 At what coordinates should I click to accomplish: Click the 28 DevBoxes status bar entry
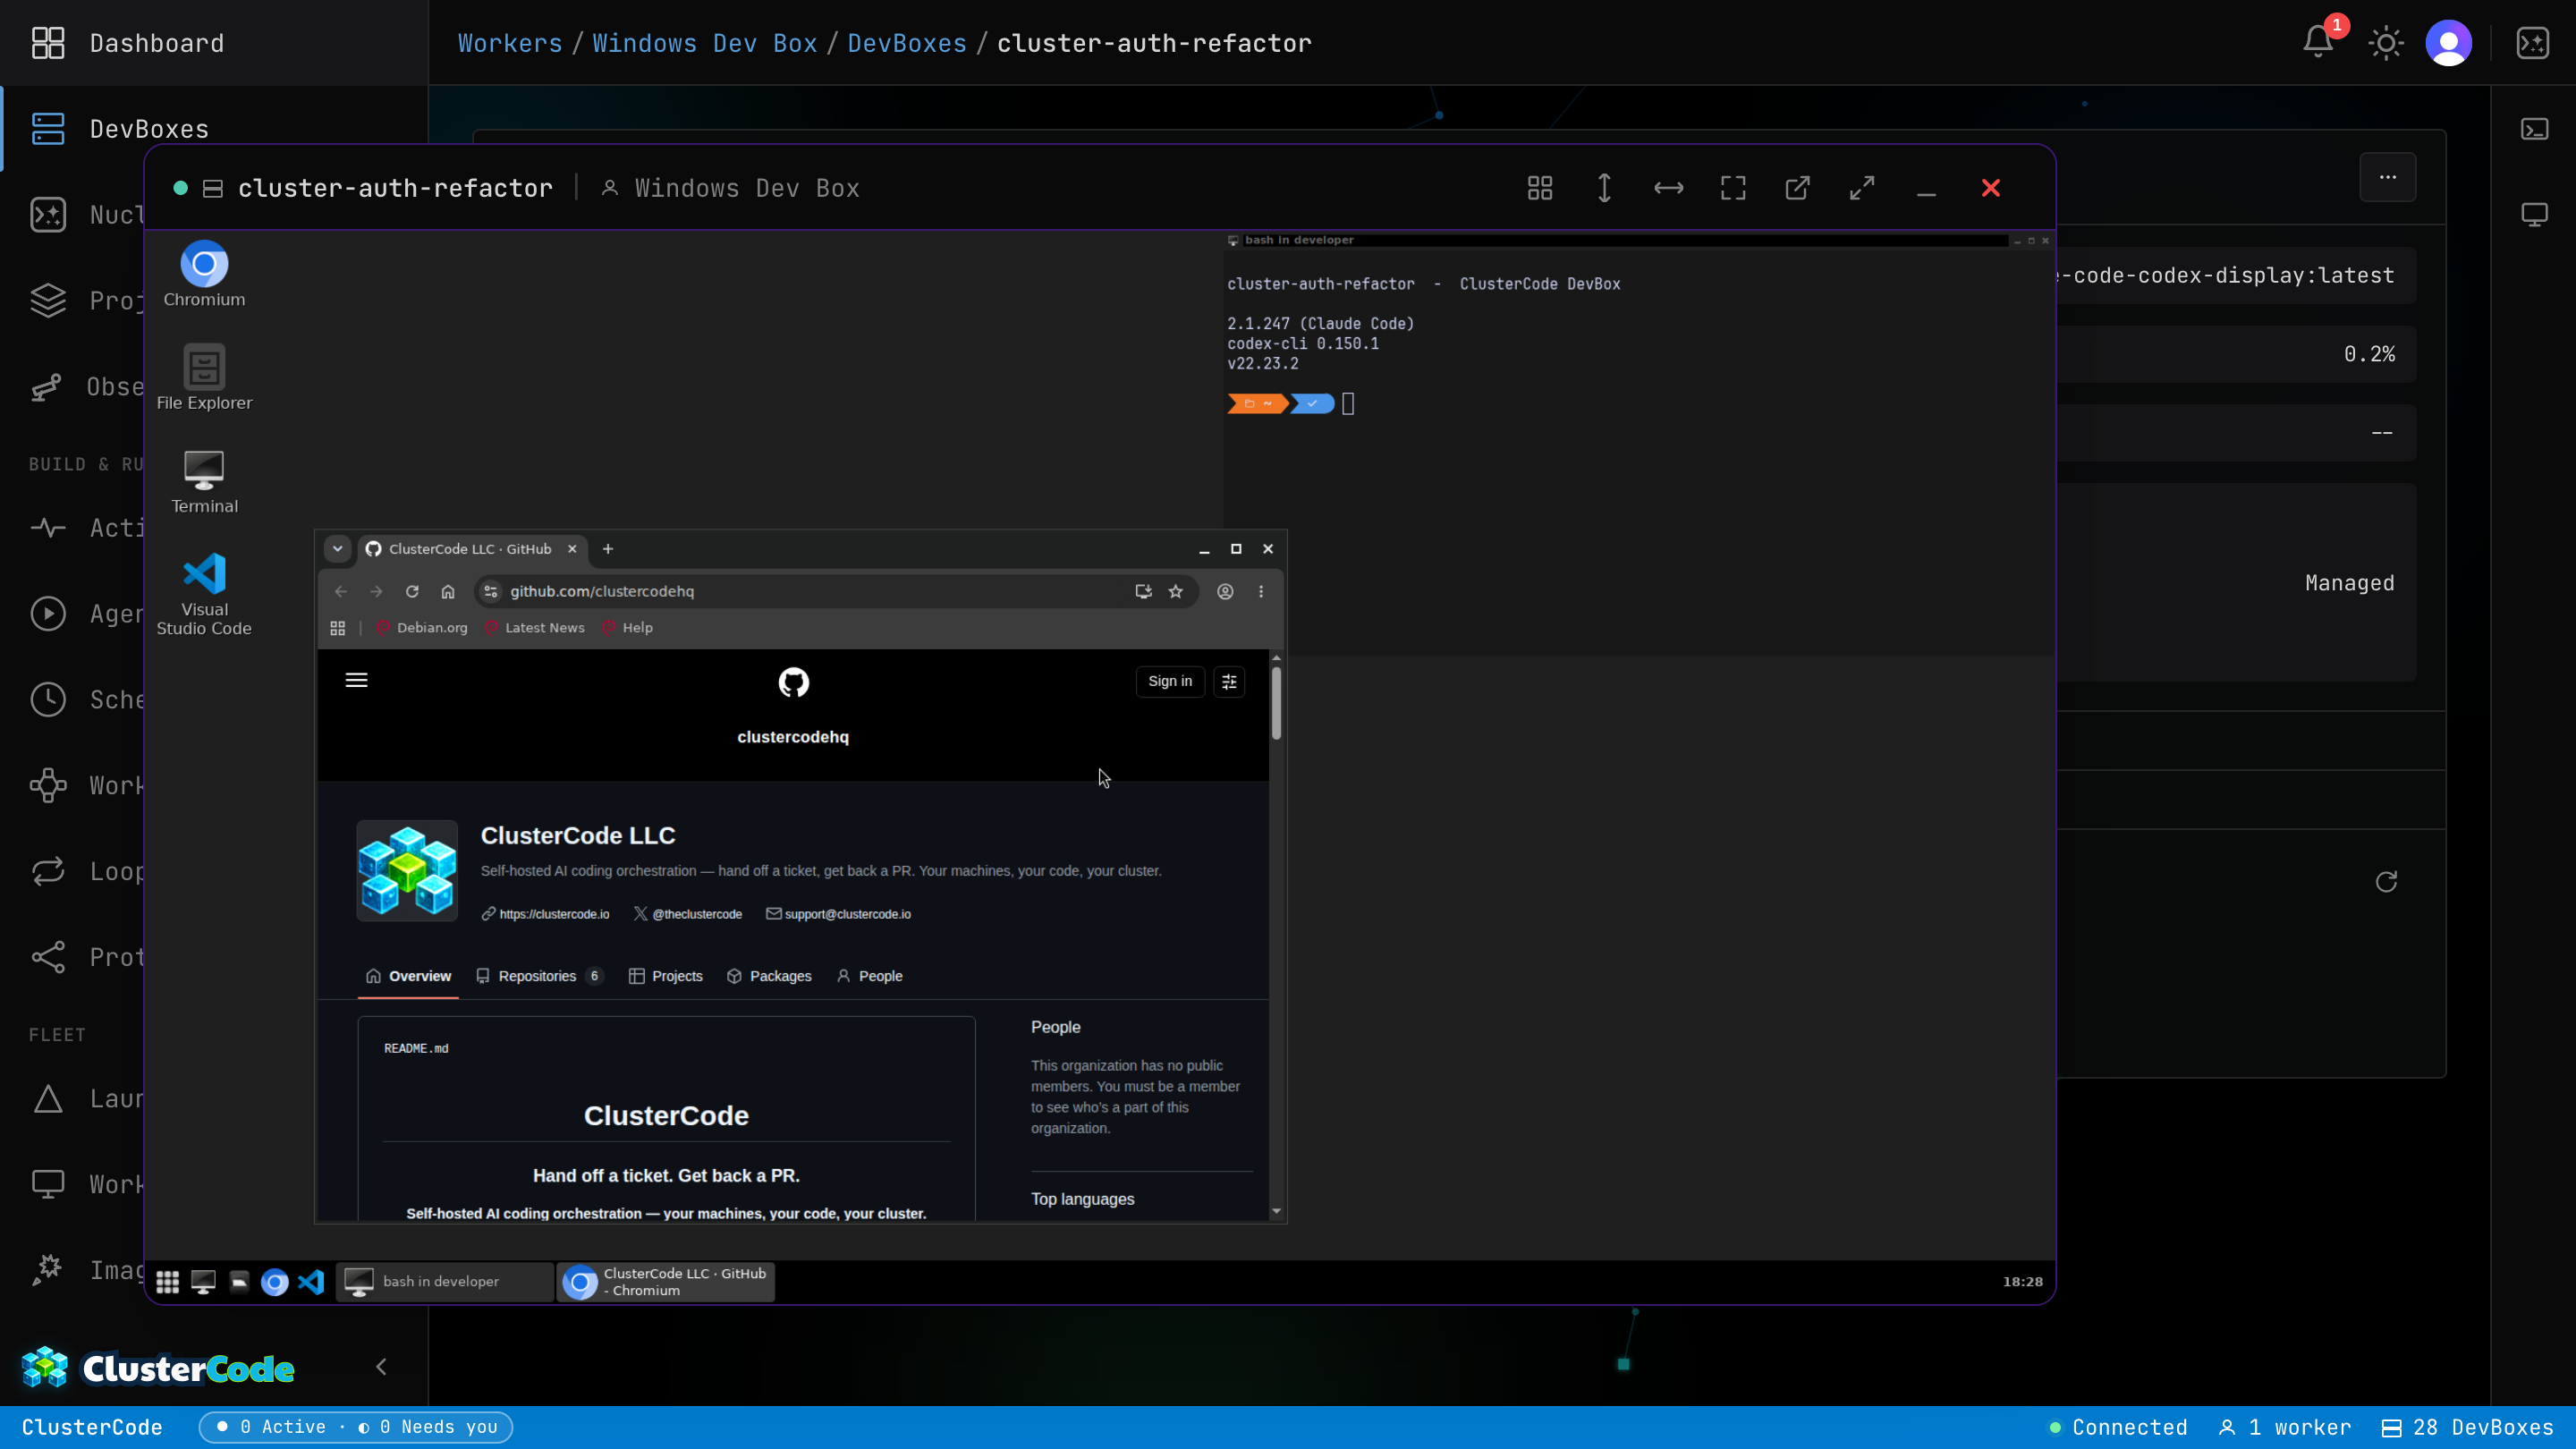click(2467, 1428)
